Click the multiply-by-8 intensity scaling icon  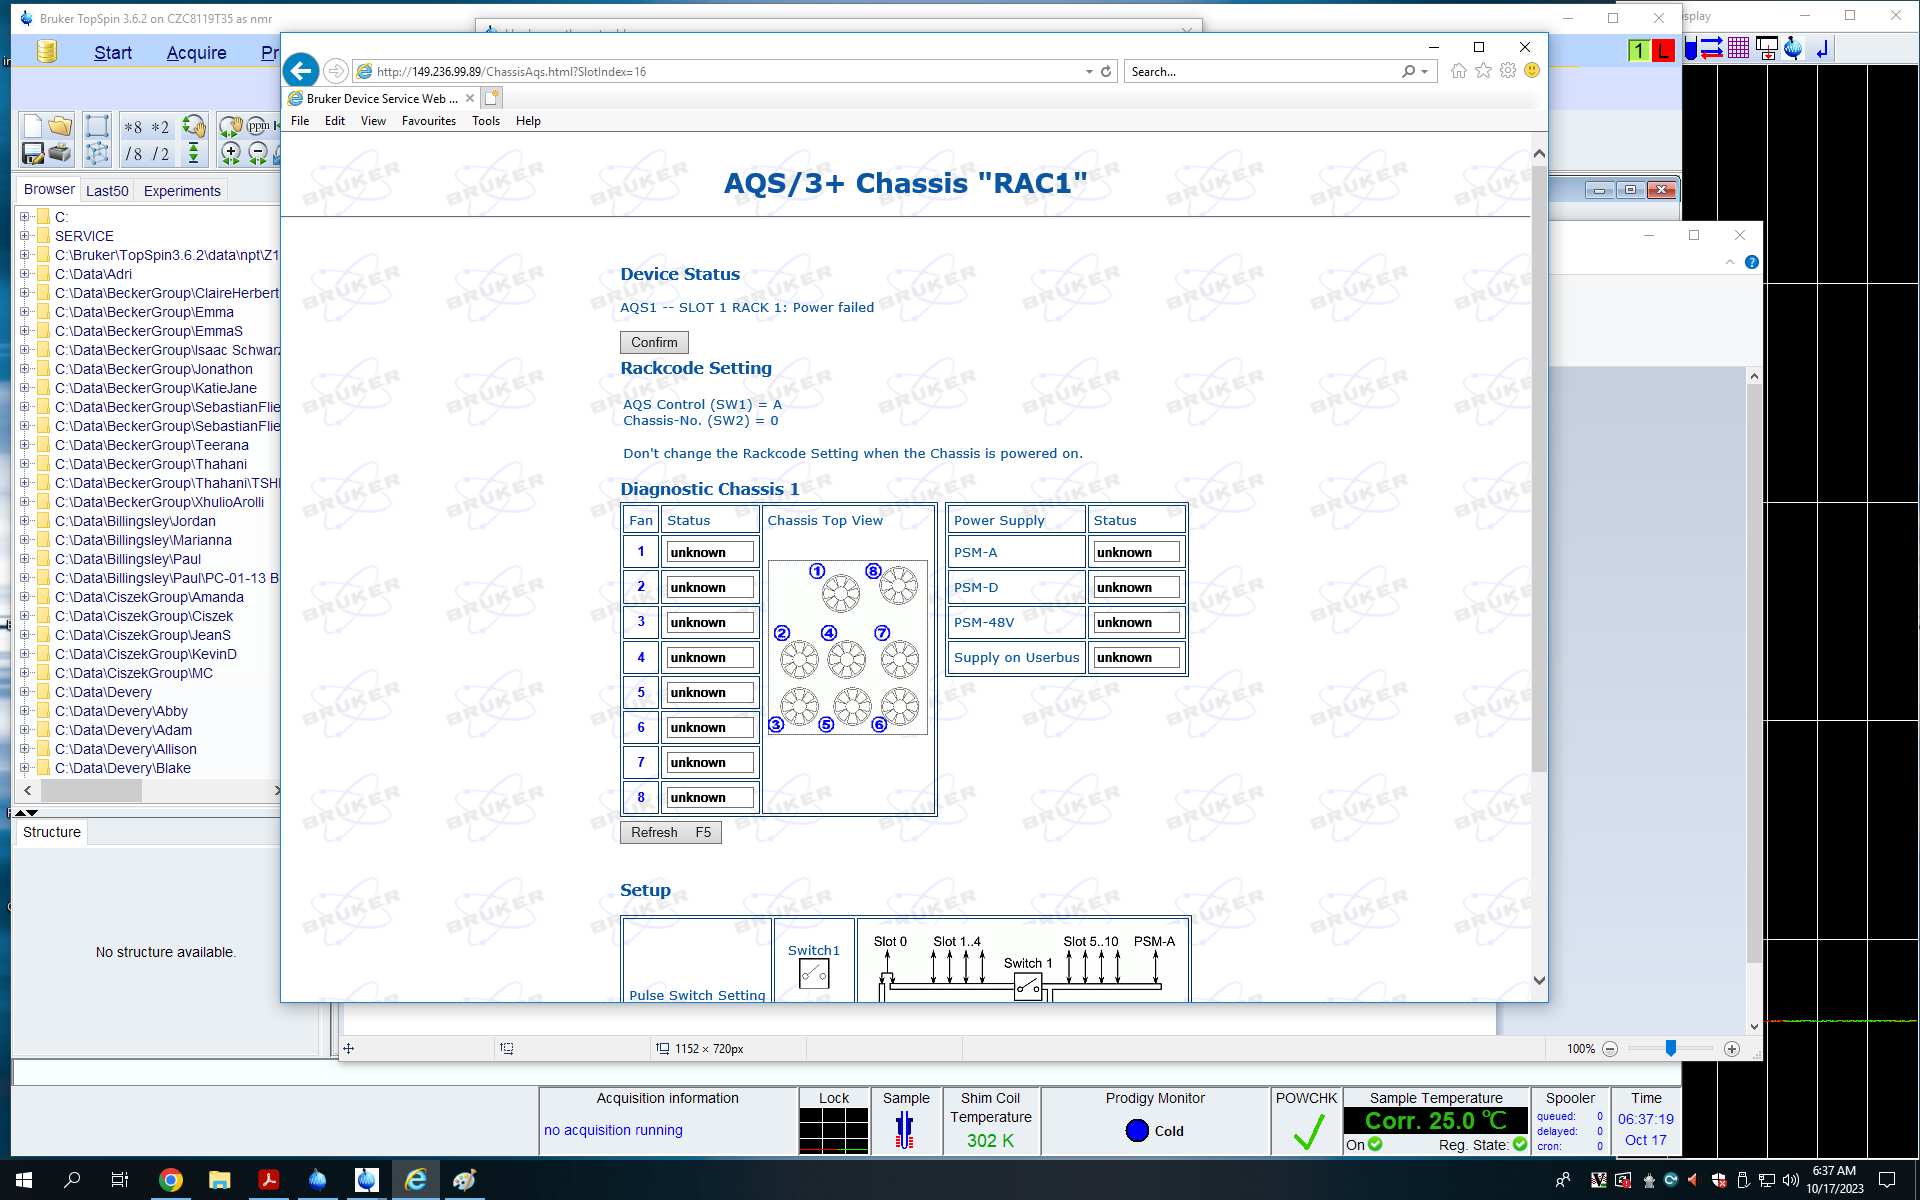tap(133, 127)
